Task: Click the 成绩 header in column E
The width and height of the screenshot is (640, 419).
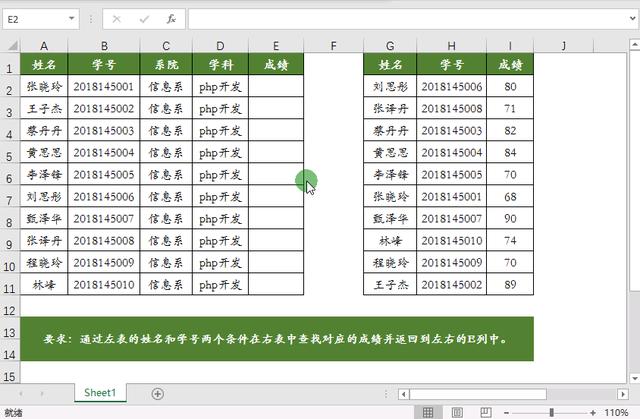Action: [x=276, y=64]
